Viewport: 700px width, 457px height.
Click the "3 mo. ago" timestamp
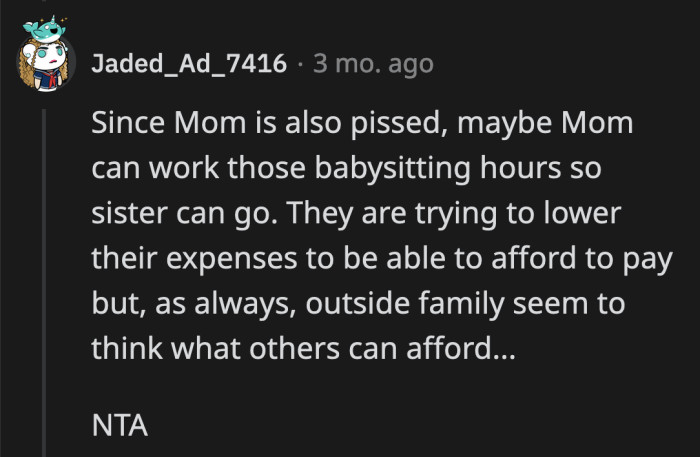click(x=373, y=65)
